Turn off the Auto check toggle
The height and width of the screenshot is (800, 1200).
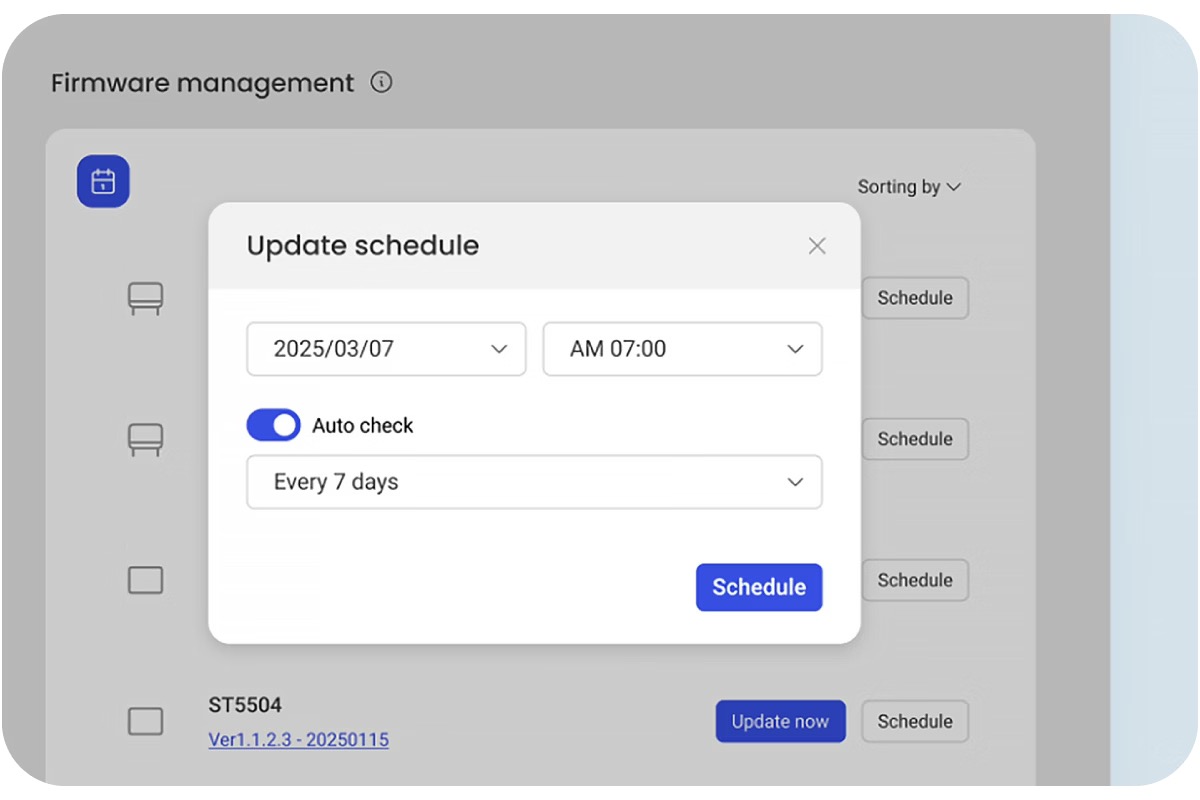[273, 425]
